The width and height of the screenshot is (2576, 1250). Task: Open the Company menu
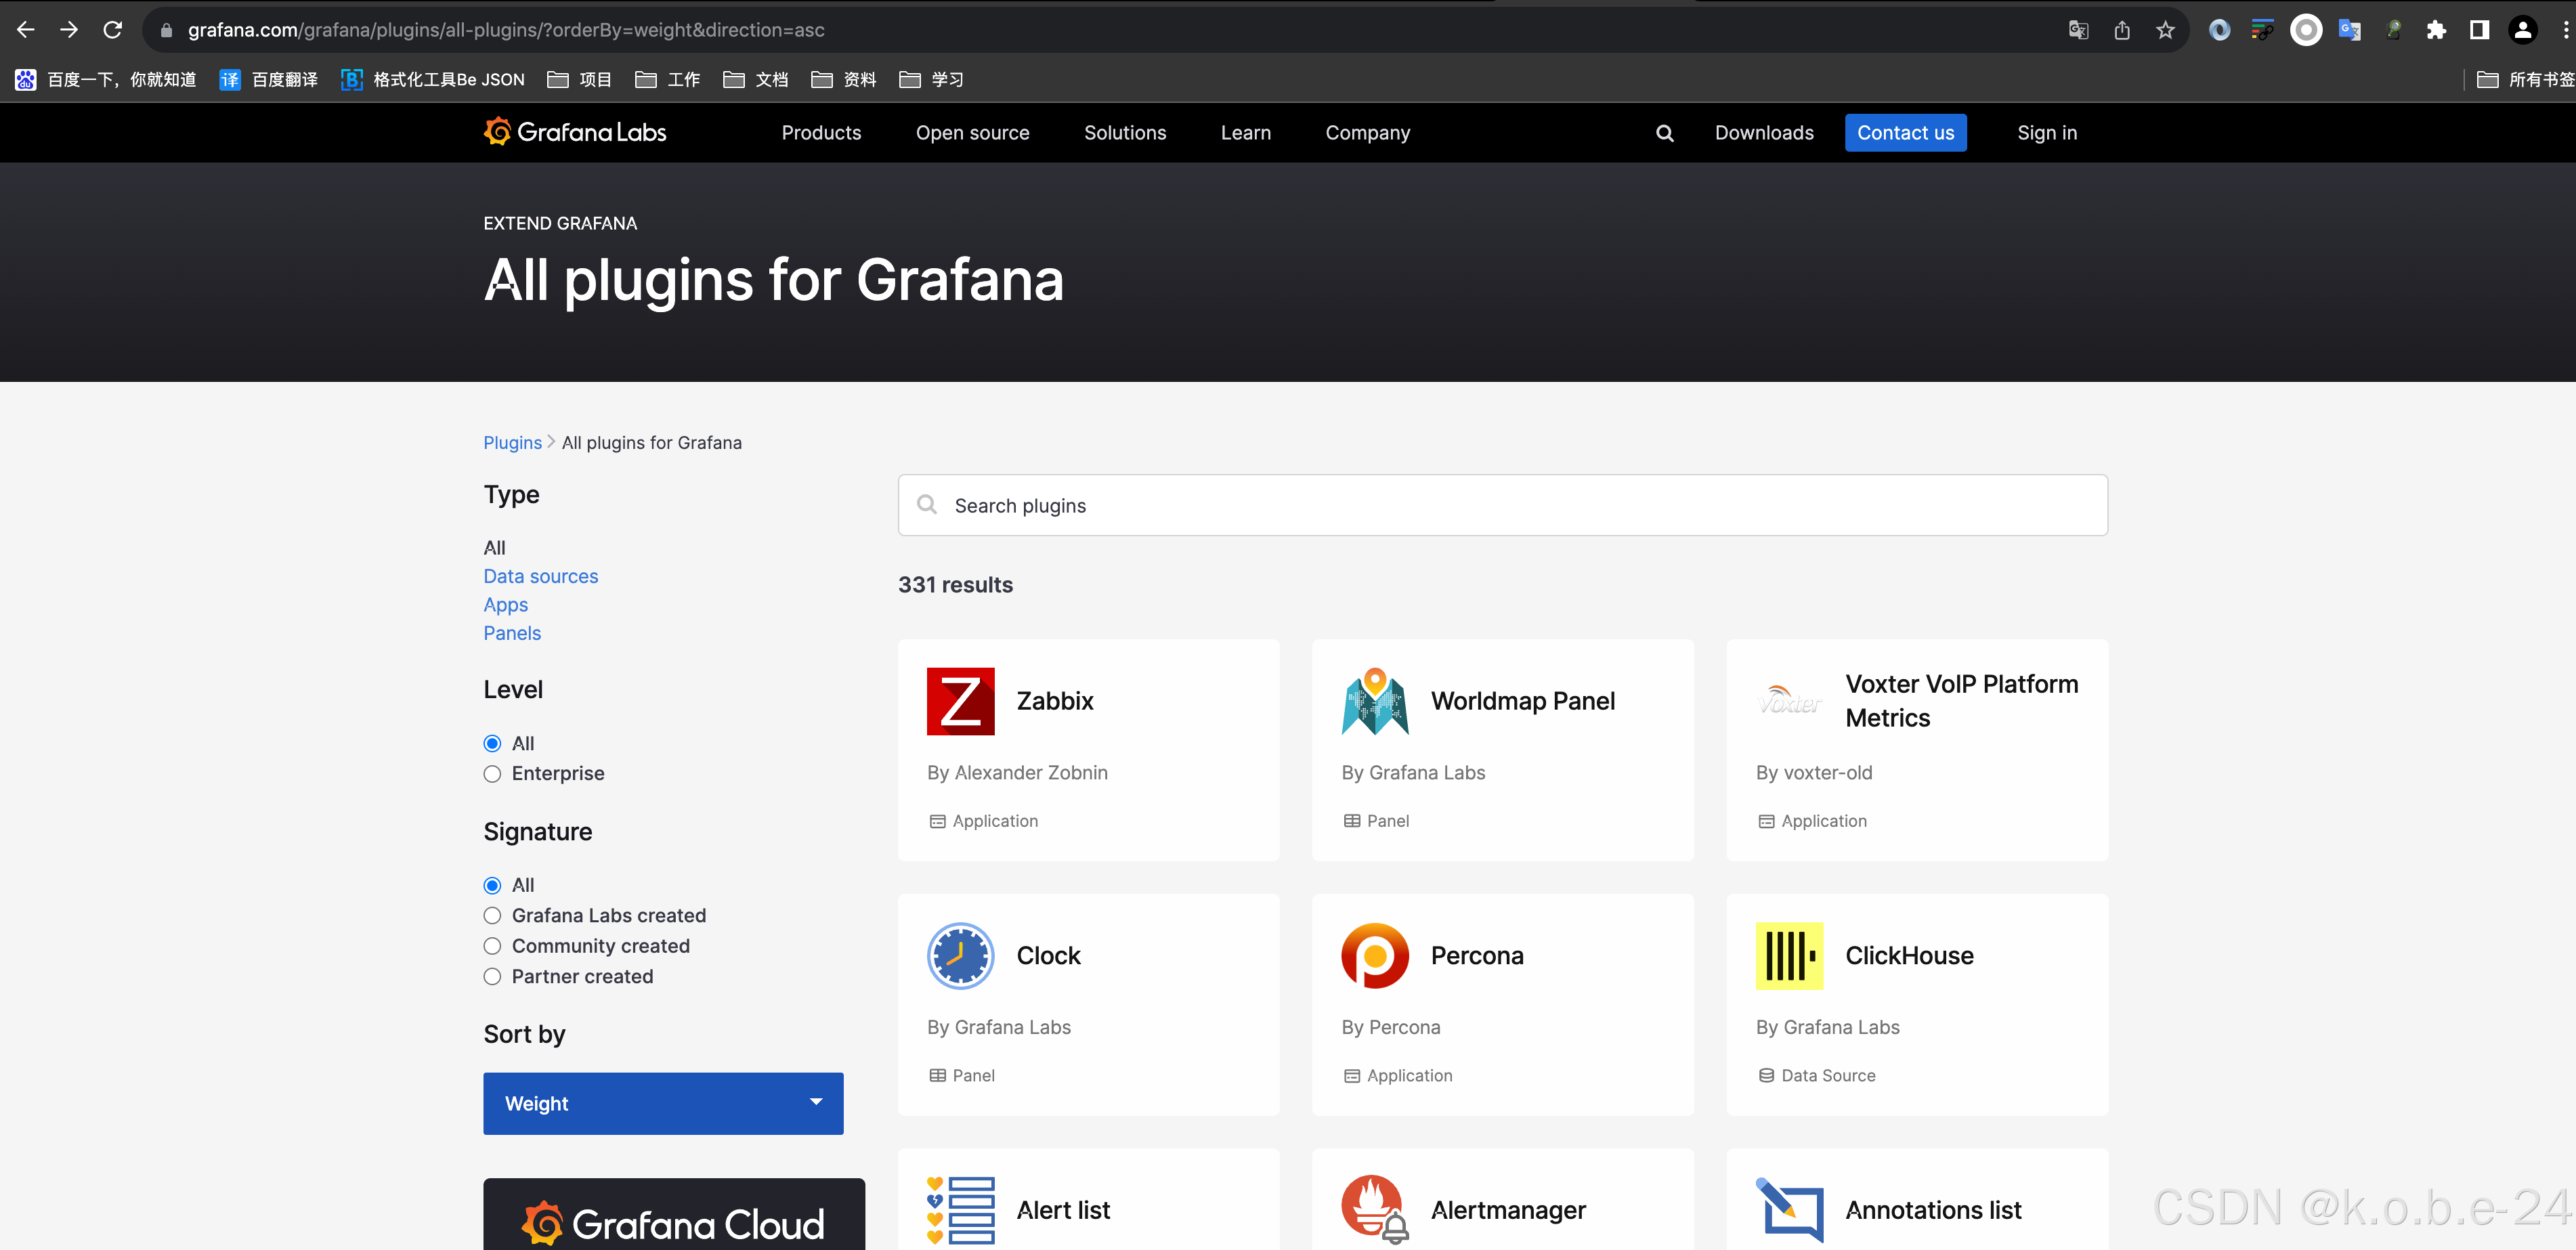tap(1367, 133)
